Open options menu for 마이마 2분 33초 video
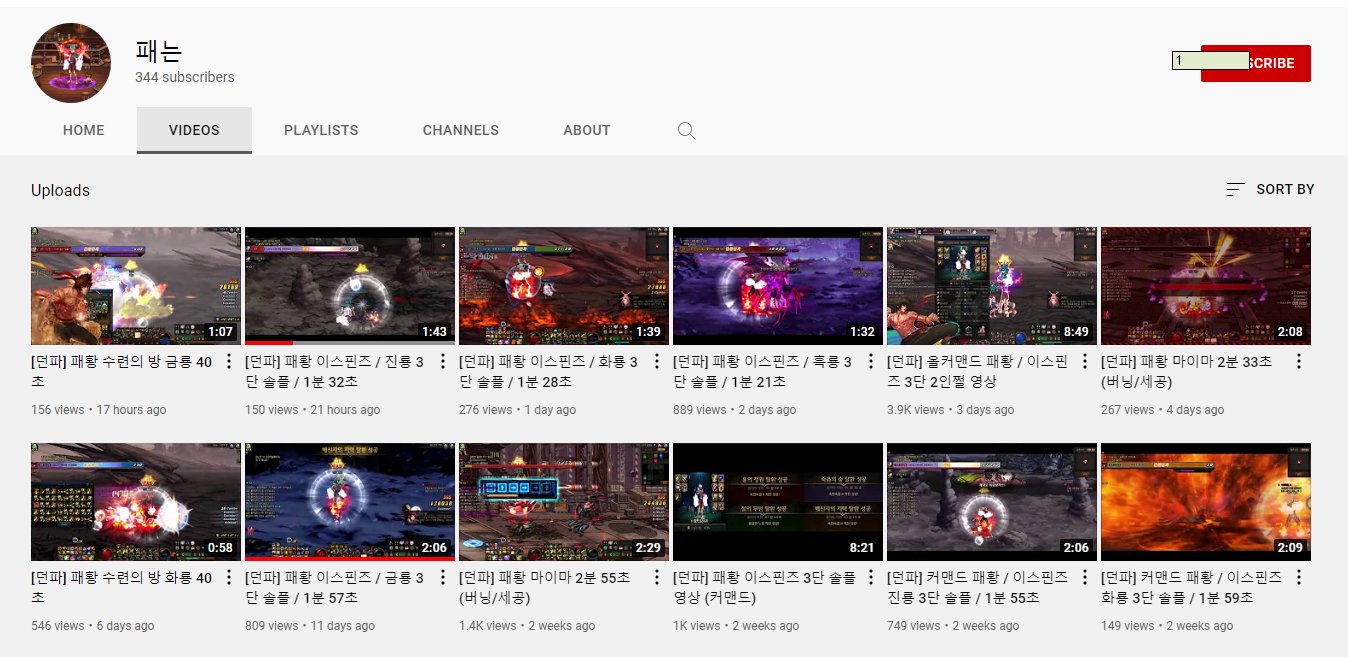1348x657 pixels. coord(1299,362)
